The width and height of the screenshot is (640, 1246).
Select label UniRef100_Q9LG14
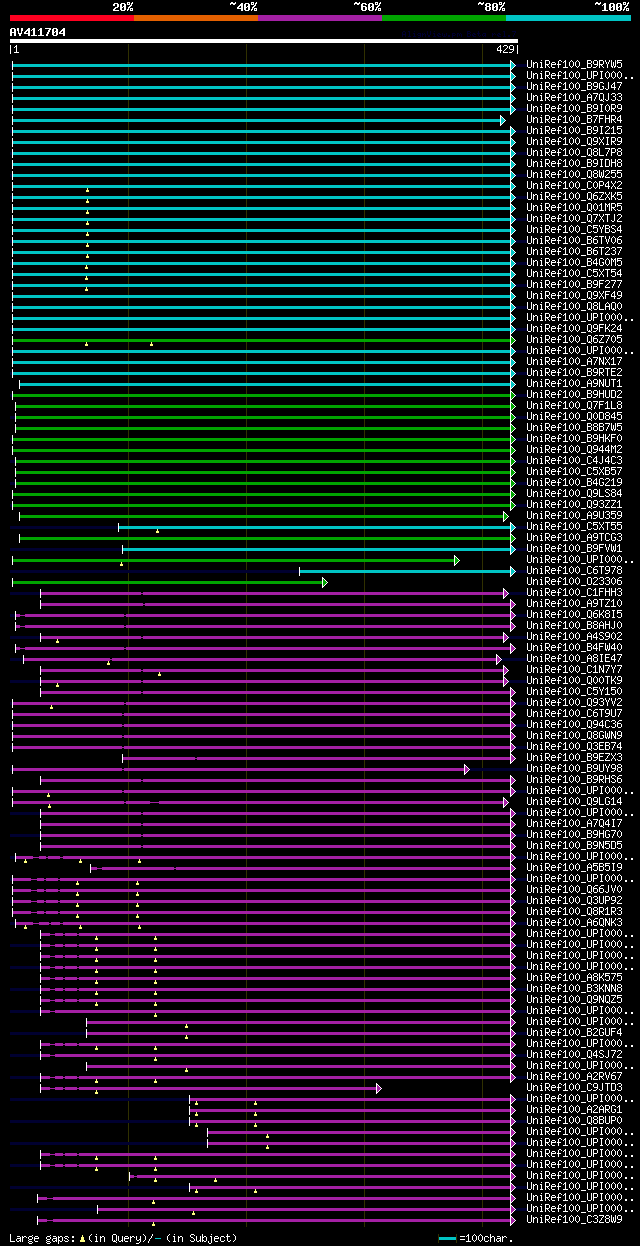(574, 802)
